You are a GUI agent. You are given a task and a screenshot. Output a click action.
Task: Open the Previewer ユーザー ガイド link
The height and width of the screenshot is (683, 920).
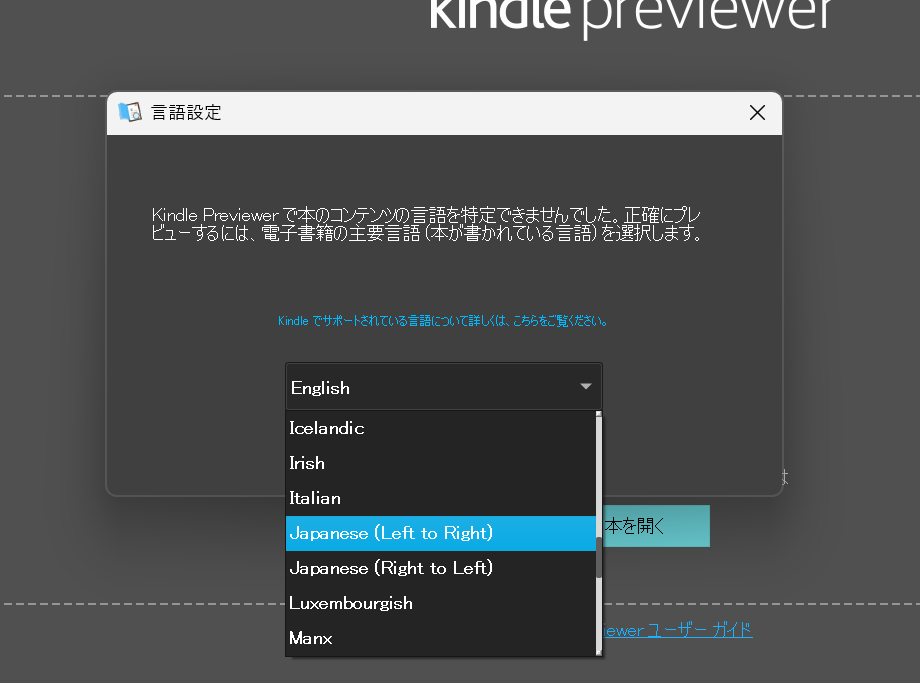click(677, 630)
